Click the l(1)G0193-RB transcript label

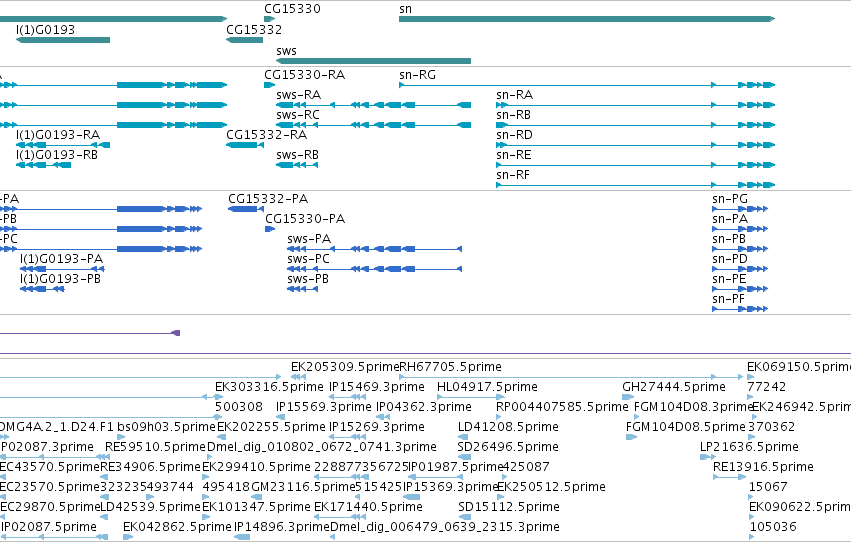click(x=57, y=155)
